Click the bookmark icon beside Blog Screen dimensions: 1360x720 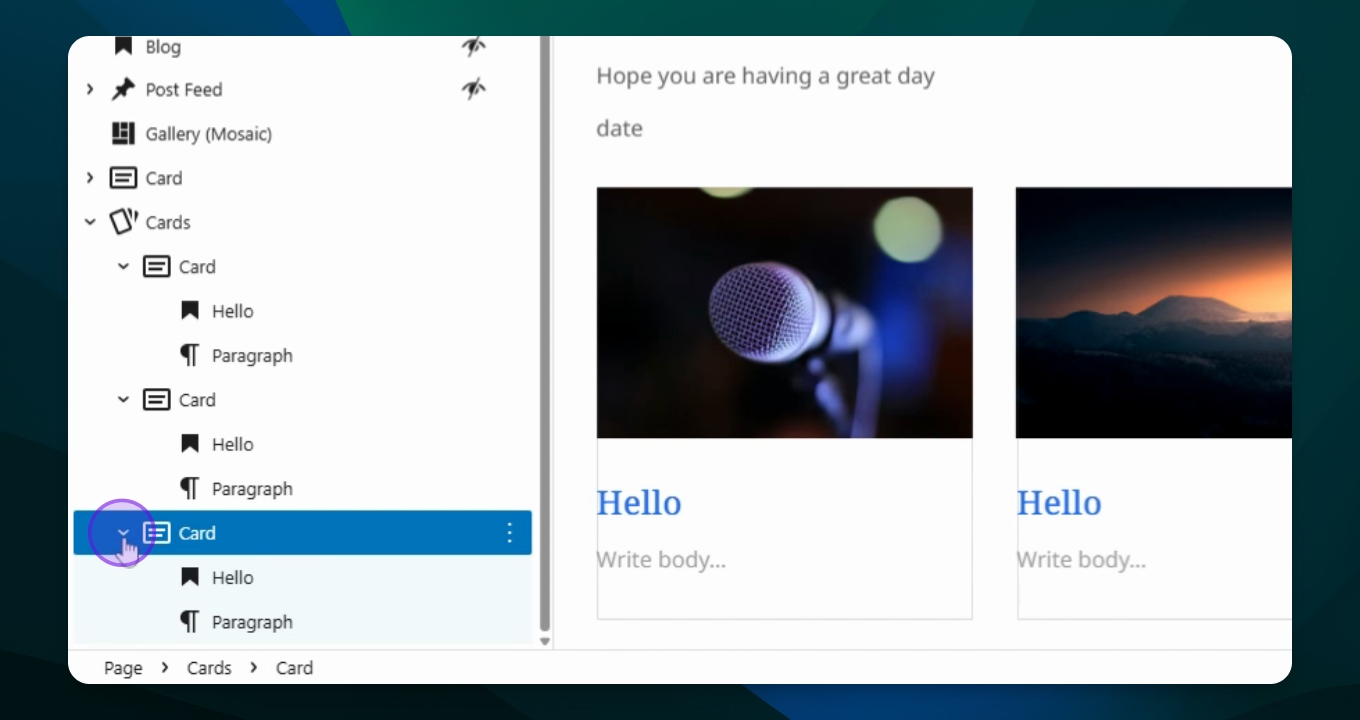tap(123, 46)
